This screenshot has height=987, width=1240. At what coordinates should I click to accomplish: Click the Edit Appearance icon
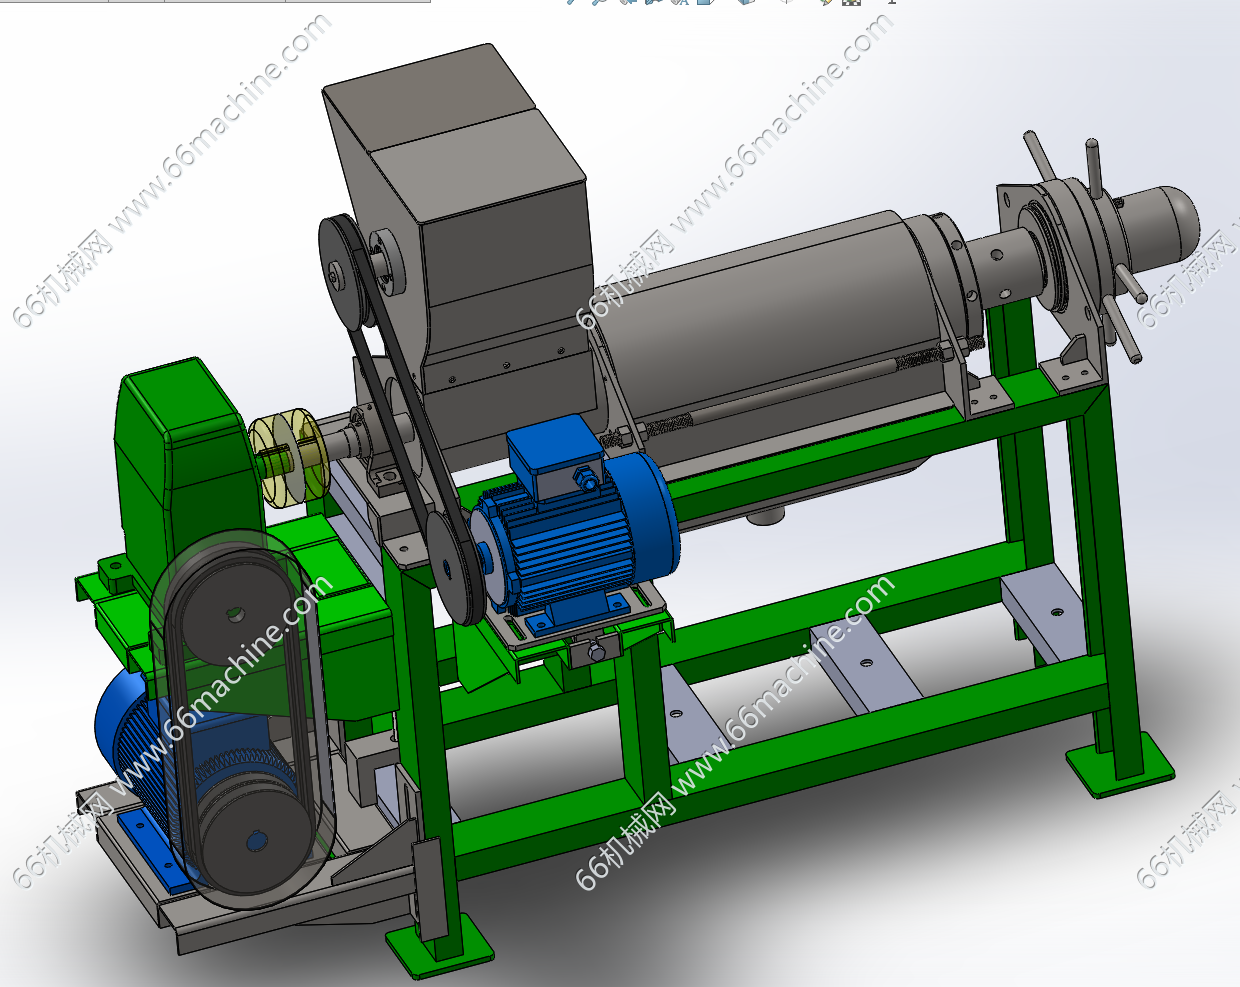[826, 2]
